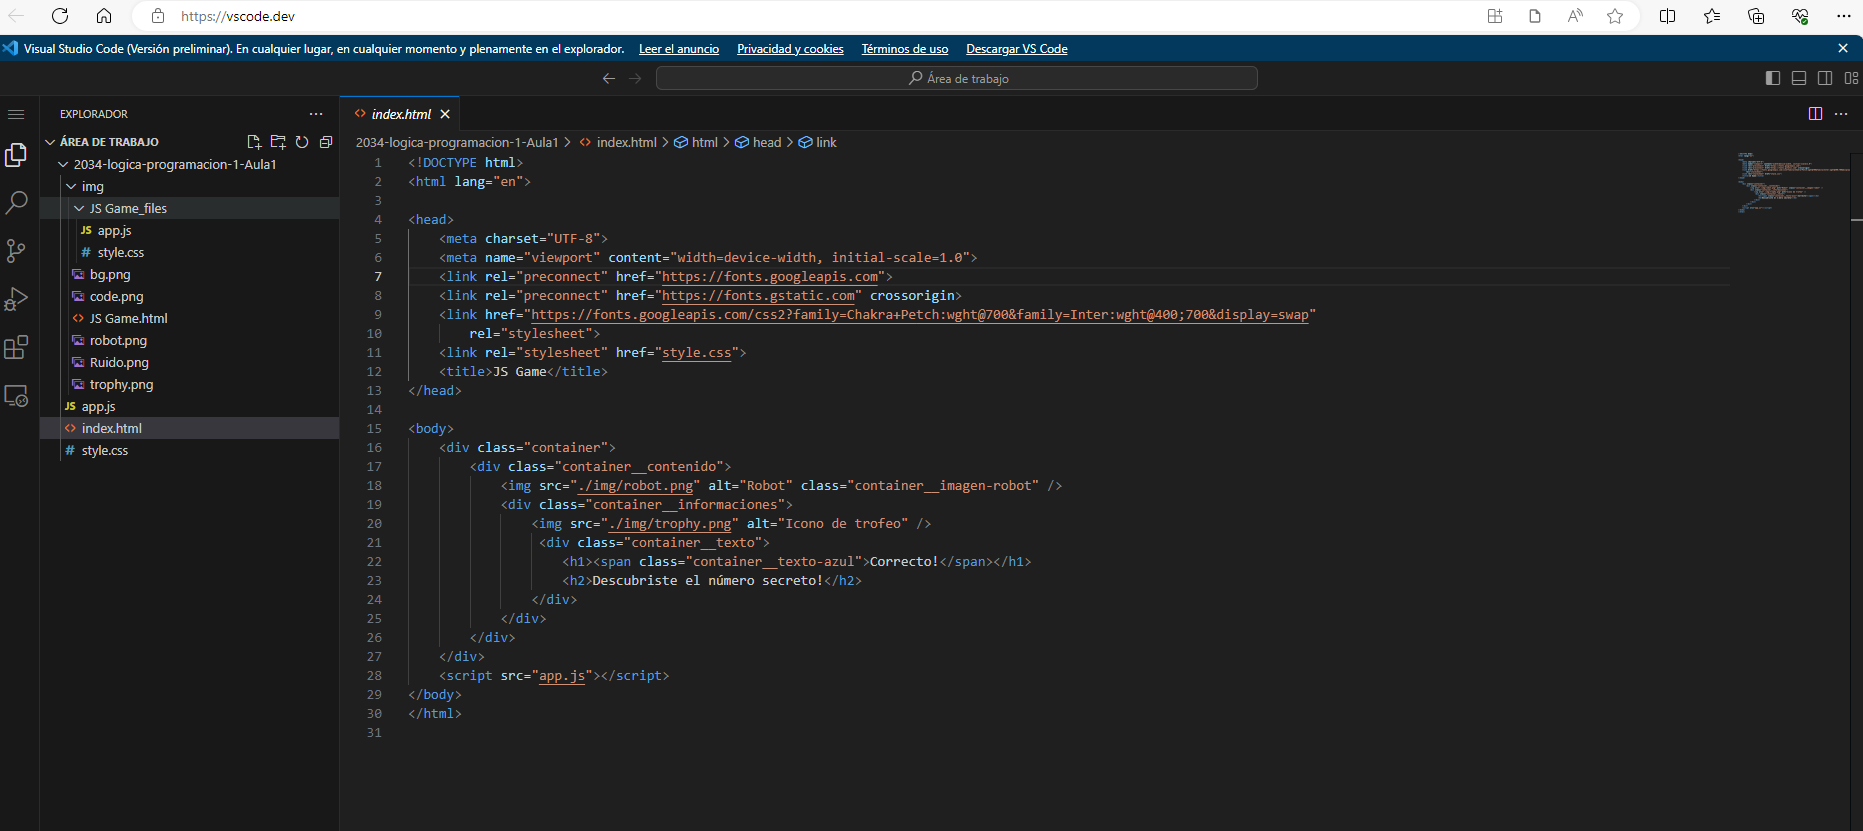Open Explorer views and more actions menu

pyautogui.click(x=316, y=114)
